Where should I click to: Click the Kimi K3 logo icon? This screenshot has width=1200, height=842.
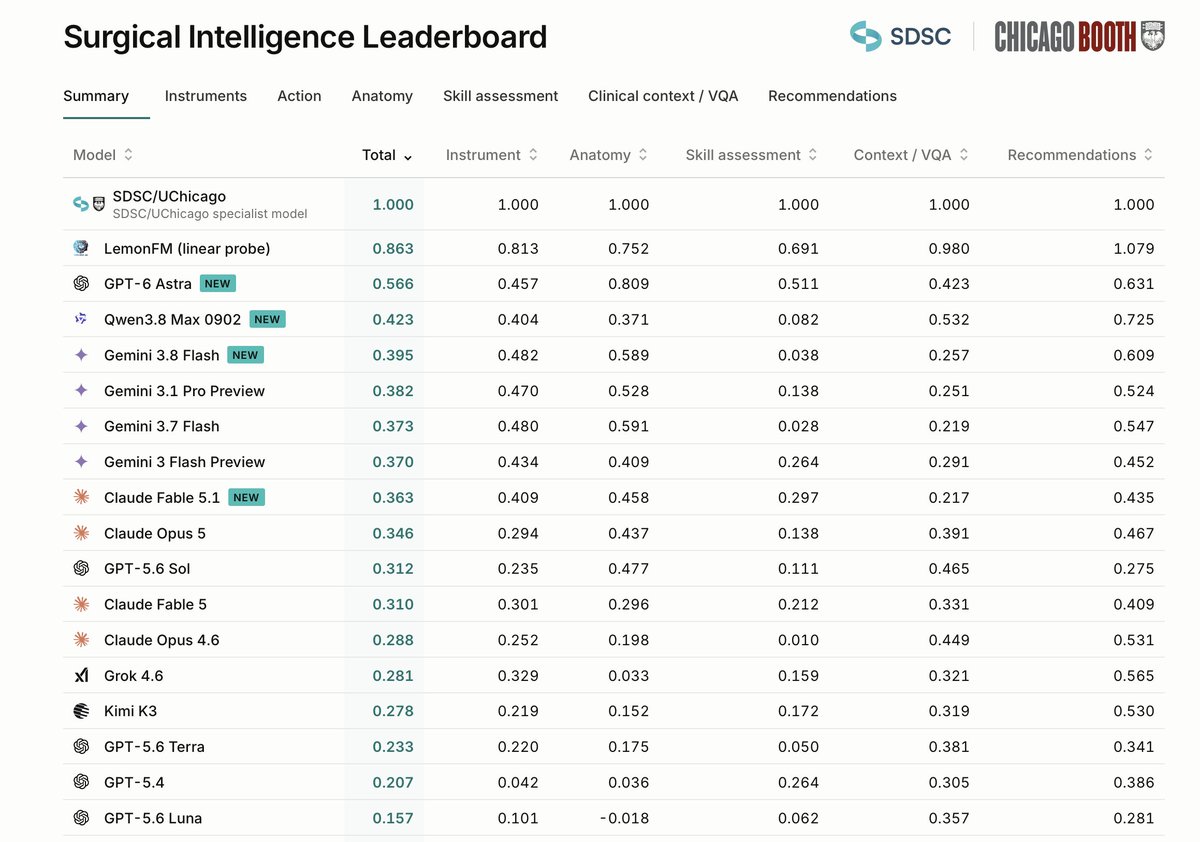(81, 711)
